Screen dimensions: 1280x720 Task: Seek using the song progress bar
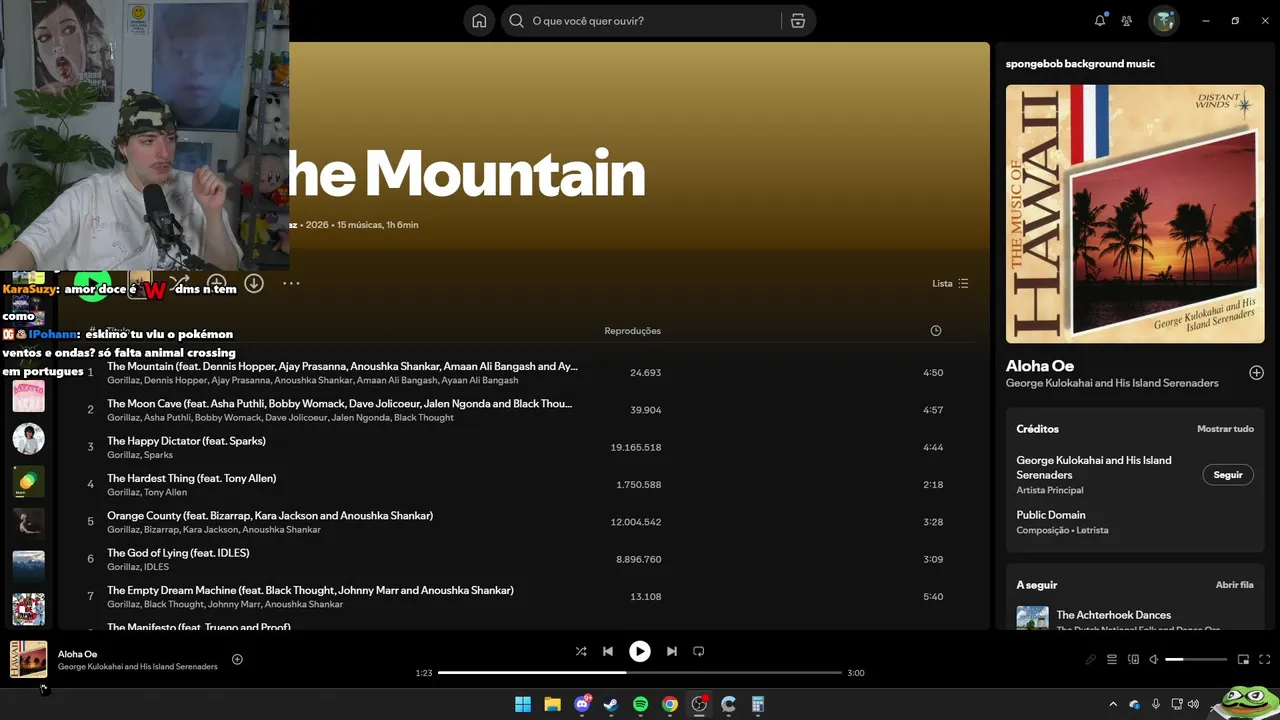(640, 673)
